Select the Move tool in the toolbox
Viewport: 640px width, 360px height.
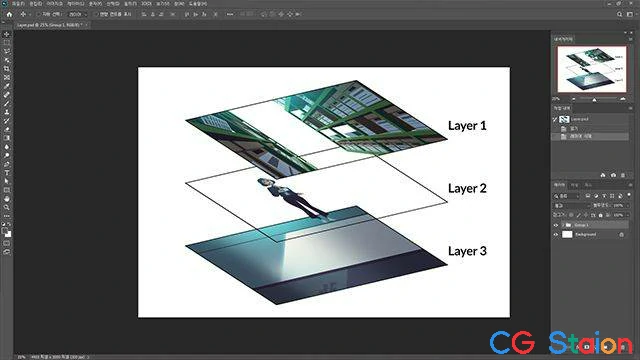(7, 34)
